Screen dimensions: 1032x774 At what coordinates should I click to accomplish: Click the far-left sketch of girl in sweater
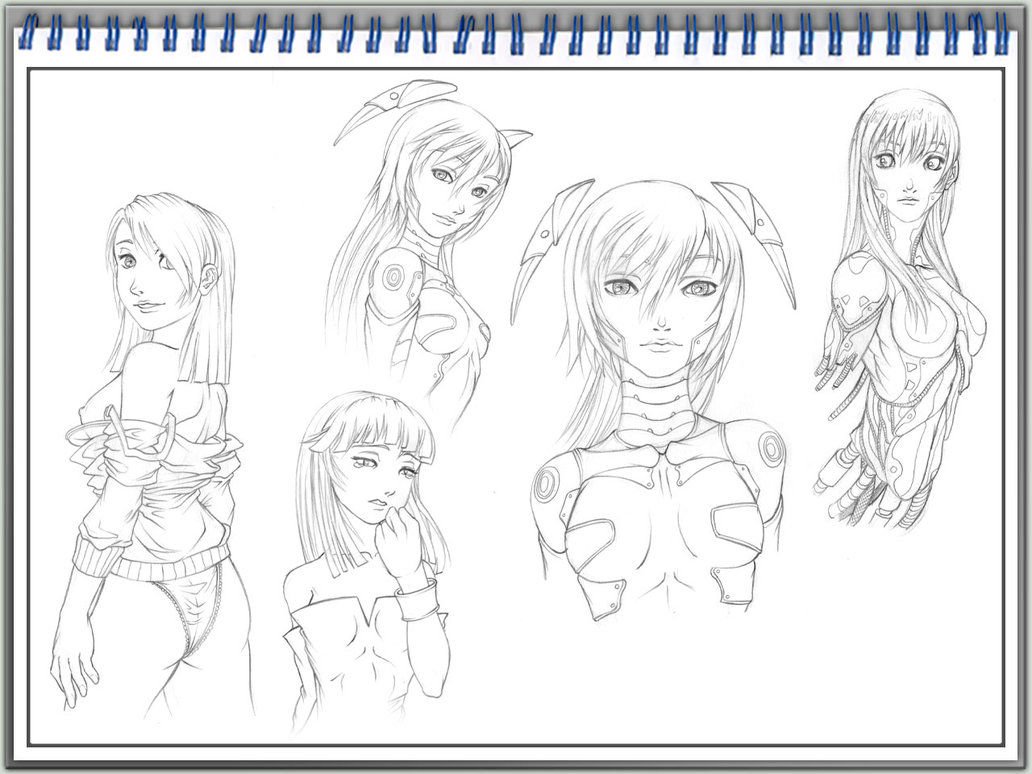(155, 450)
